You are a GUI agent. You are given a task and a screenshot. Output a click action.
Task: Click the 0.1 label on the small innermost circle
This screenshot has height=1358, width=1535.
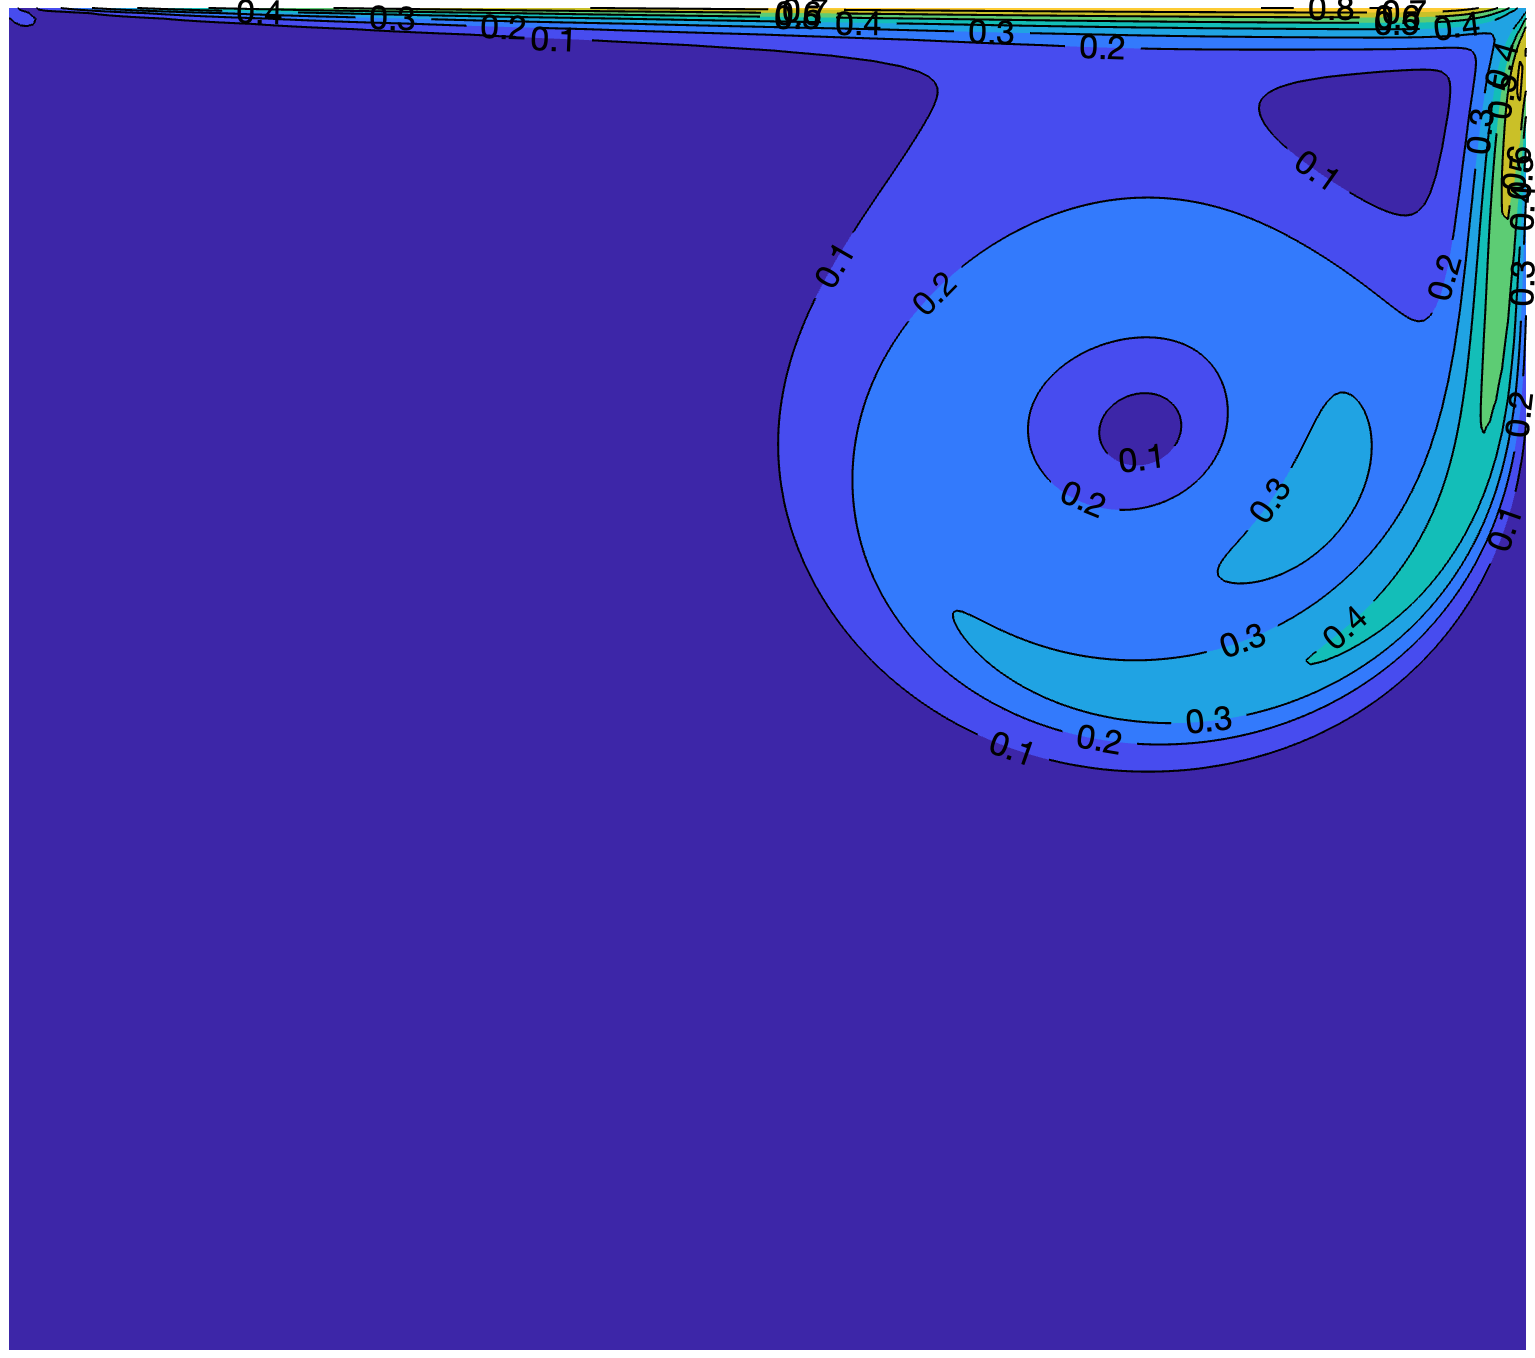tap(1140, 459)
